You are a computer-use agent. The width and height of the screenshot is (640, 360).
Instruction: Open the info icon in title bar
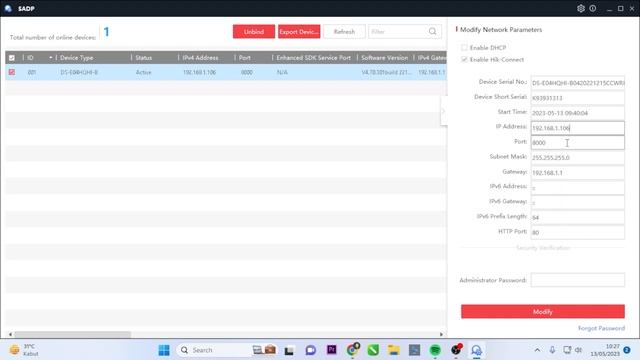[x=593, y=8]
